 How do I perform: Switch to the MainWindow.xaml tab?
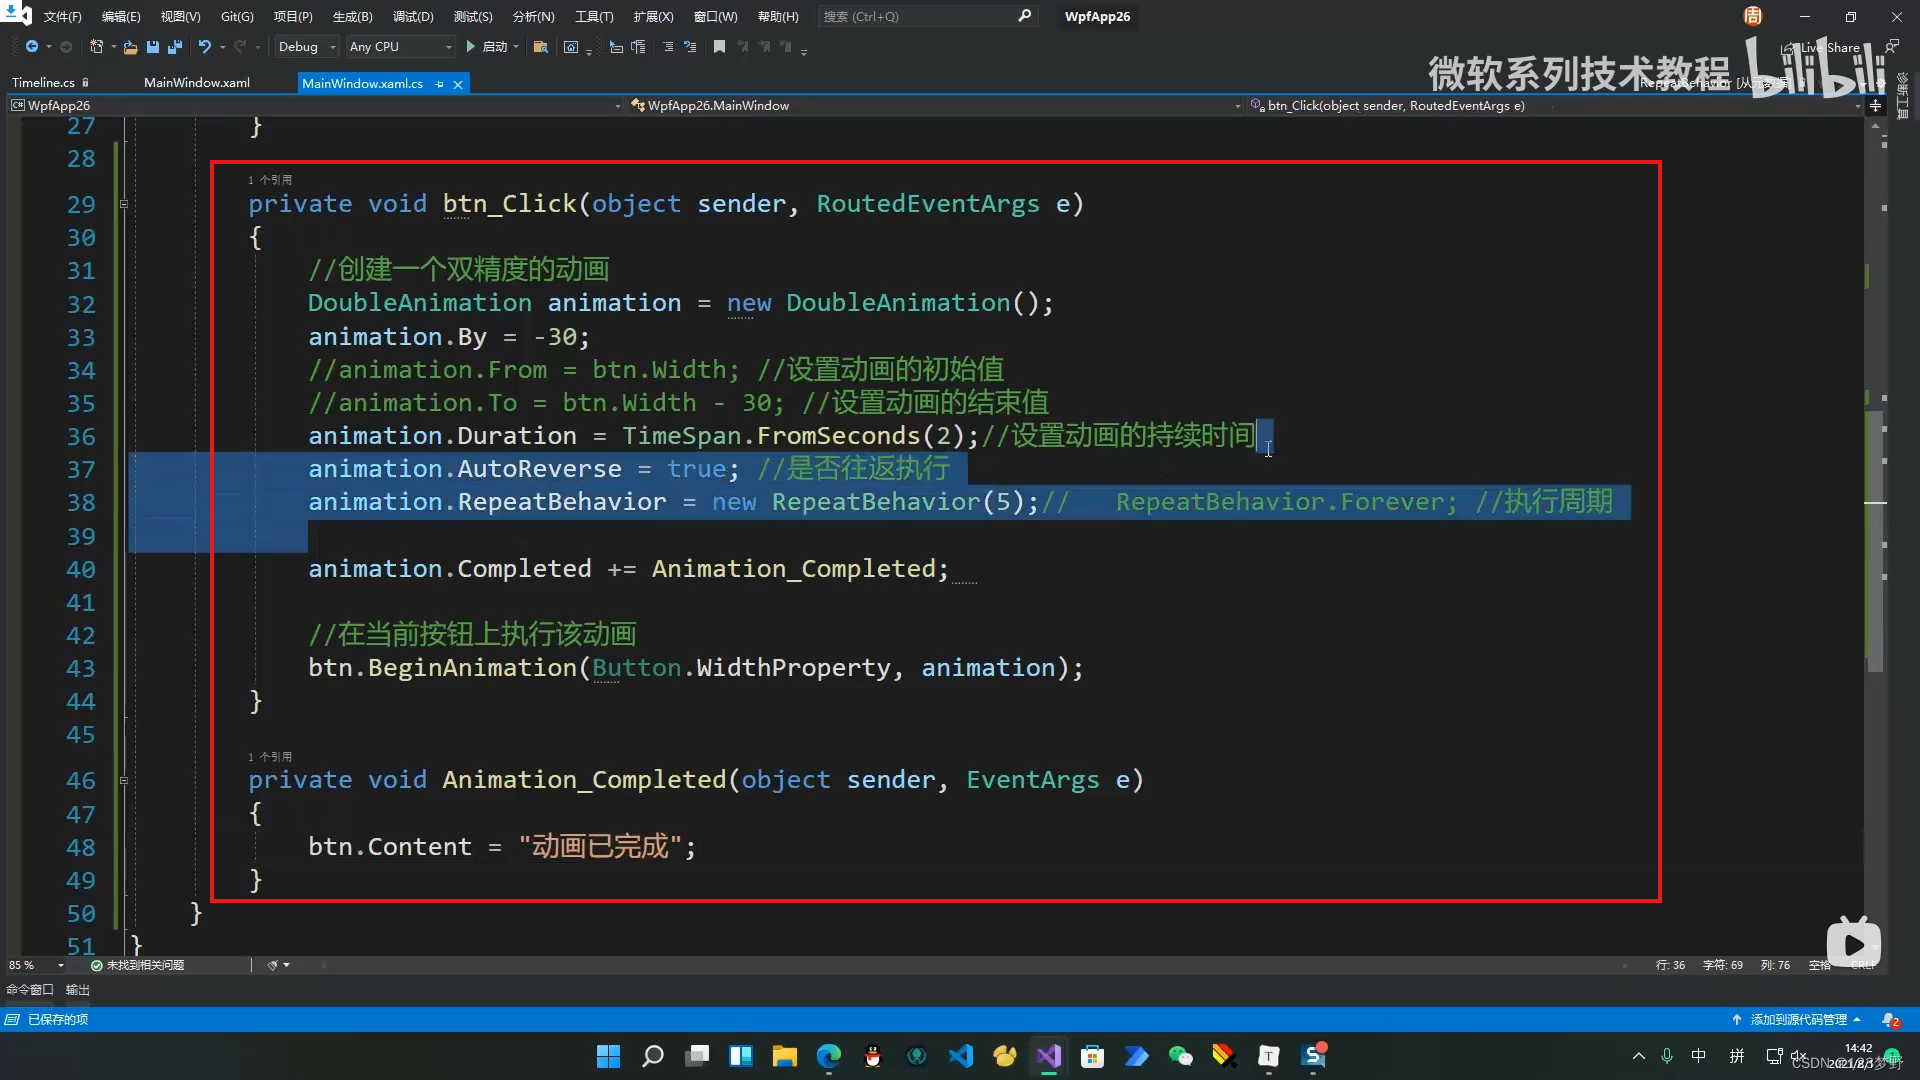click(x=197, y=83)
